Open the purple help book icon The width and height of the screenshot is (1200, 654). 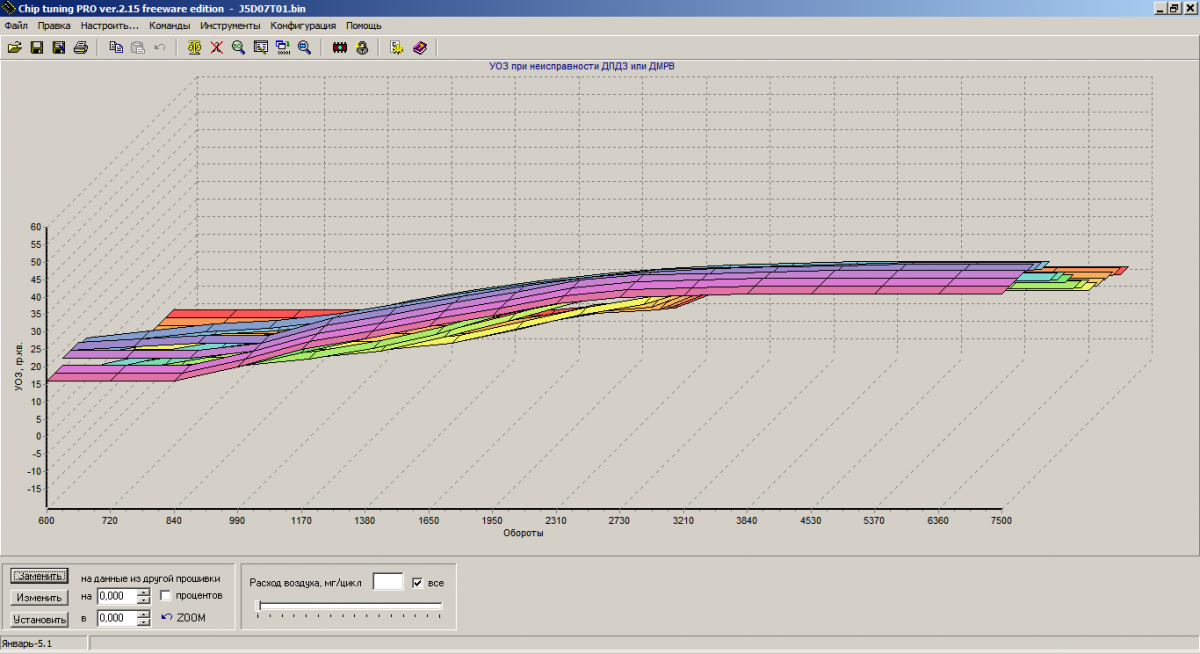click(419, 47)
